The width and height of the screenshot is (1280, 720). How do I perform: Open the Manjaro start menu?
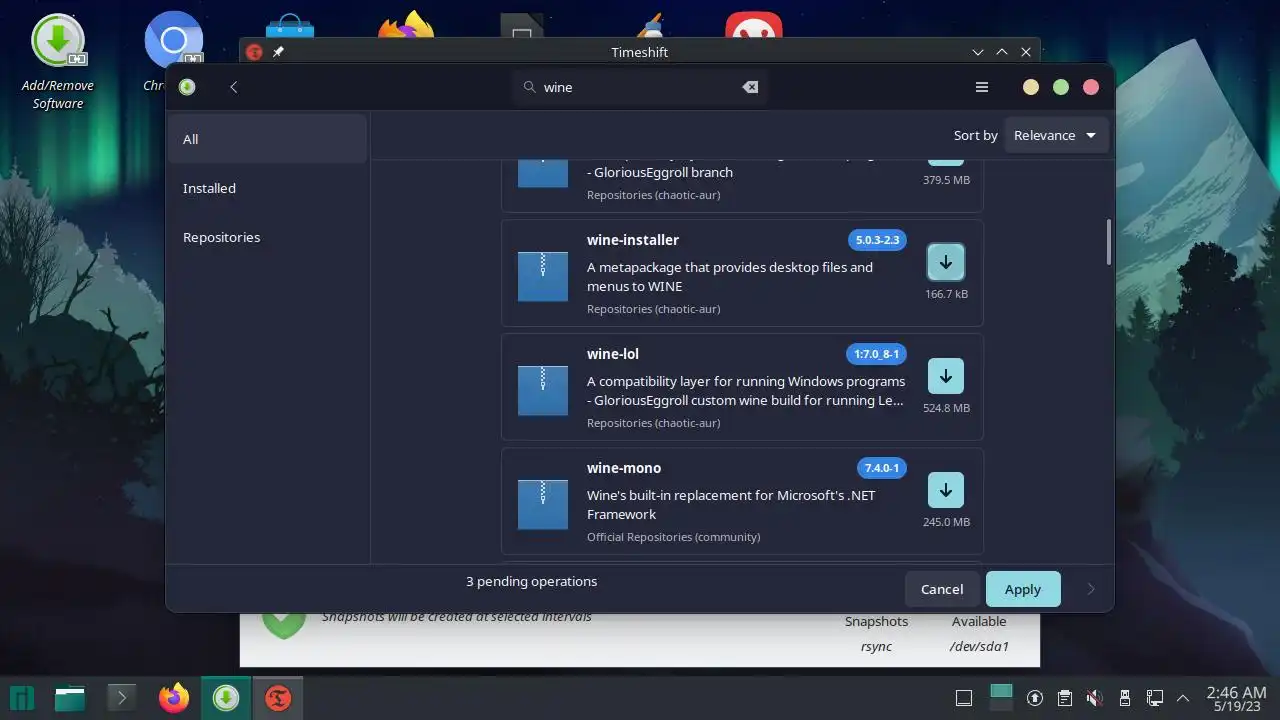[22, 698]
